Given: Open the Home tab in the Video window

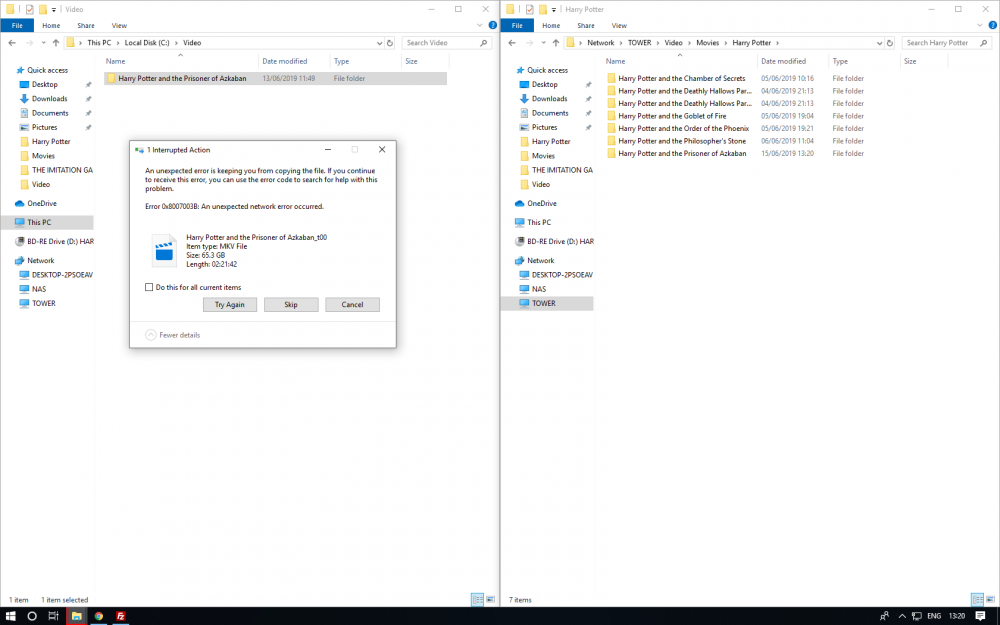Looking at the screenshot, I should tap(51, 26).
